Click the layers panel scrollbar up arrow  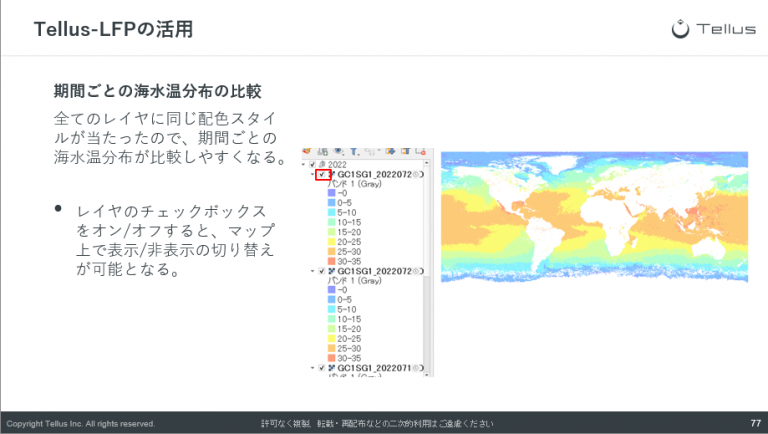click(x=427, y=163)
